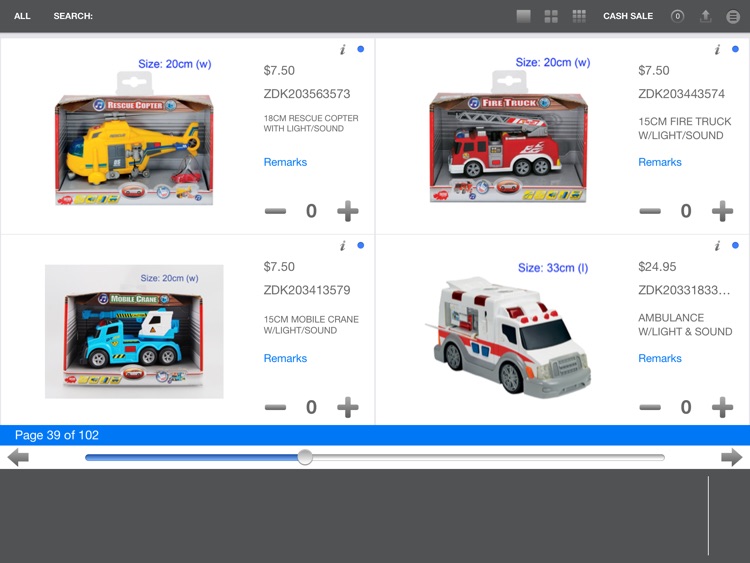The height and width of the screenshot is (563, 750).
Task: Open the ALL category filter
Action: click(22, 16)
